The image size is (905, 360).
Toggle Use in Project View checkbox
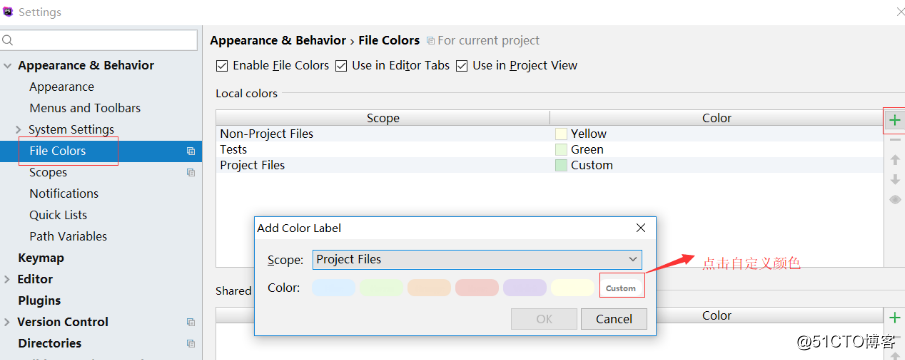[461, 66]
